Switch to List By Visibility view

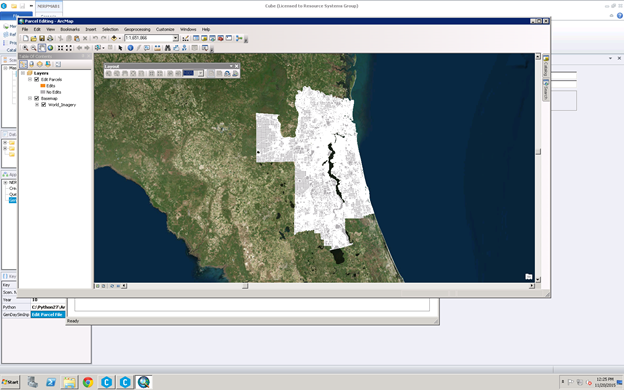pos(40,64)
